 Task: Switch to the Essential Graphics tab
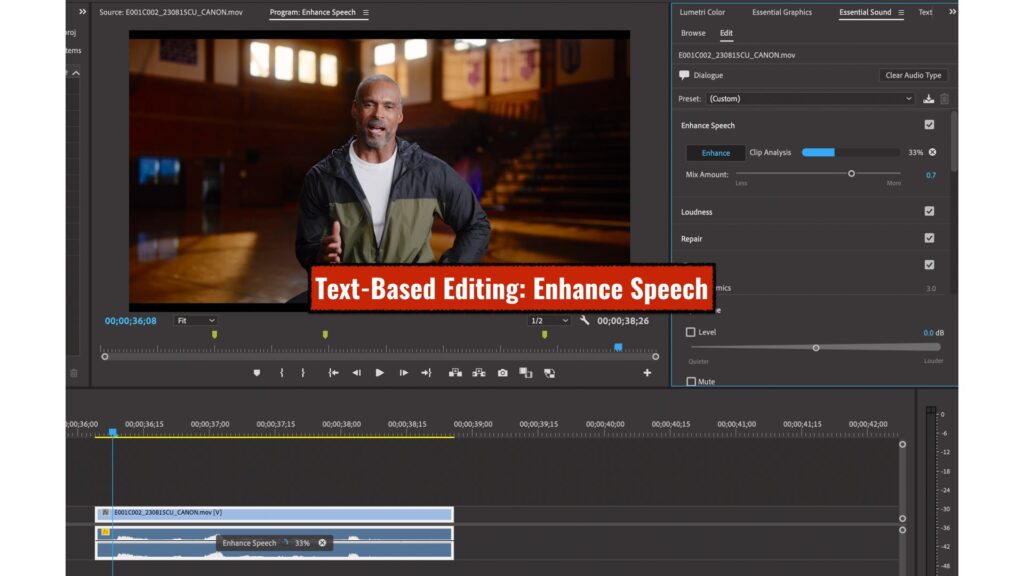click(x=782, y=12)
